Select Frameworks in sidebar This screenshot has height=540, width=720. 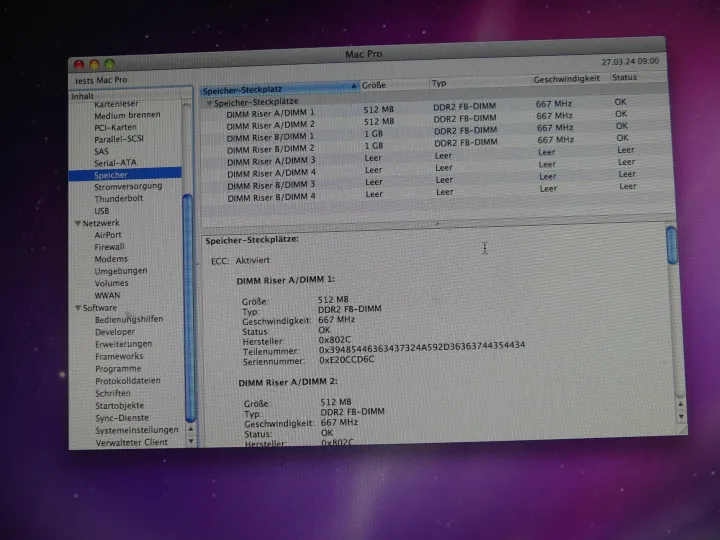(x=119, y=356)
